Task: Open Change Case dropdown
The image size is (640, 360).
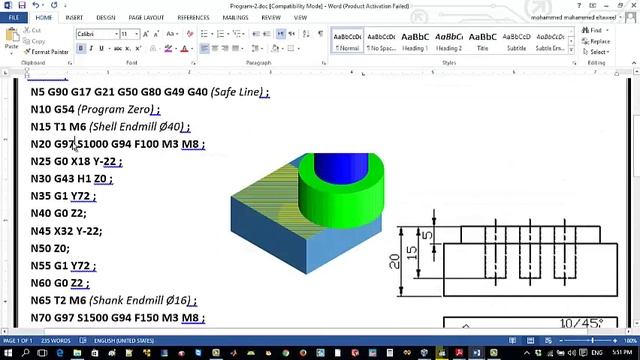Action: (172, 34)
